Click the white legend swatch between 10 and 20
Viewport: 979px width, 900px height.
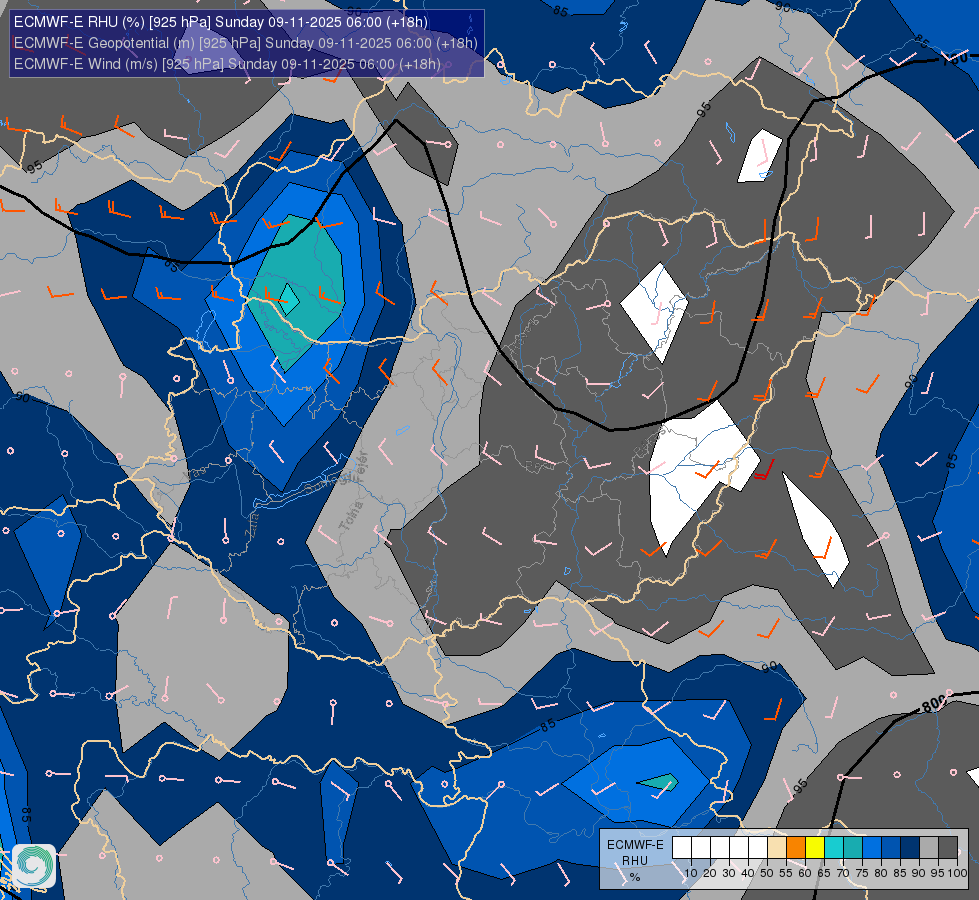point(701,848)
